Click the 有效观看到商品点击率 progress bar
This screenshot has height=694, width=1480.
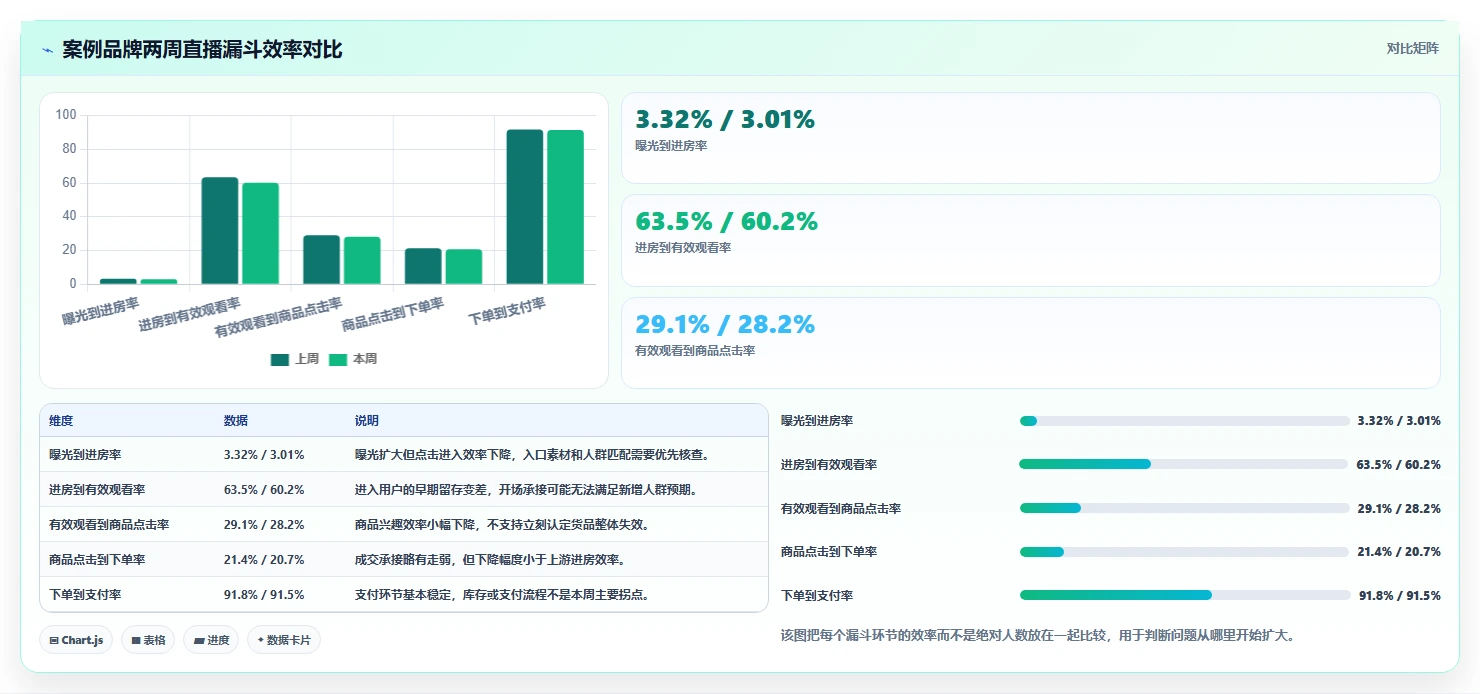coord(1184,508)
